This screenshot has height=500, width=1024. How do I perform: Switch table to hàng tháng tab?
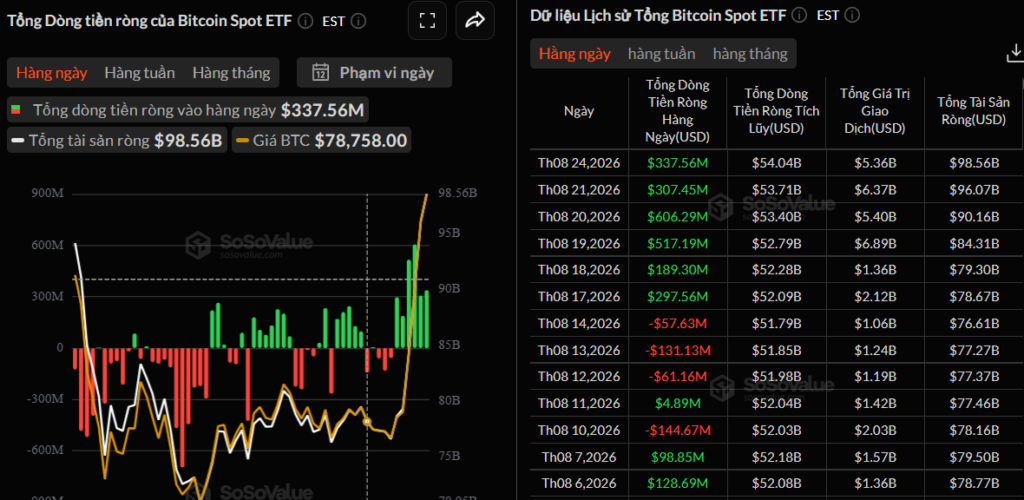[750, 54]
